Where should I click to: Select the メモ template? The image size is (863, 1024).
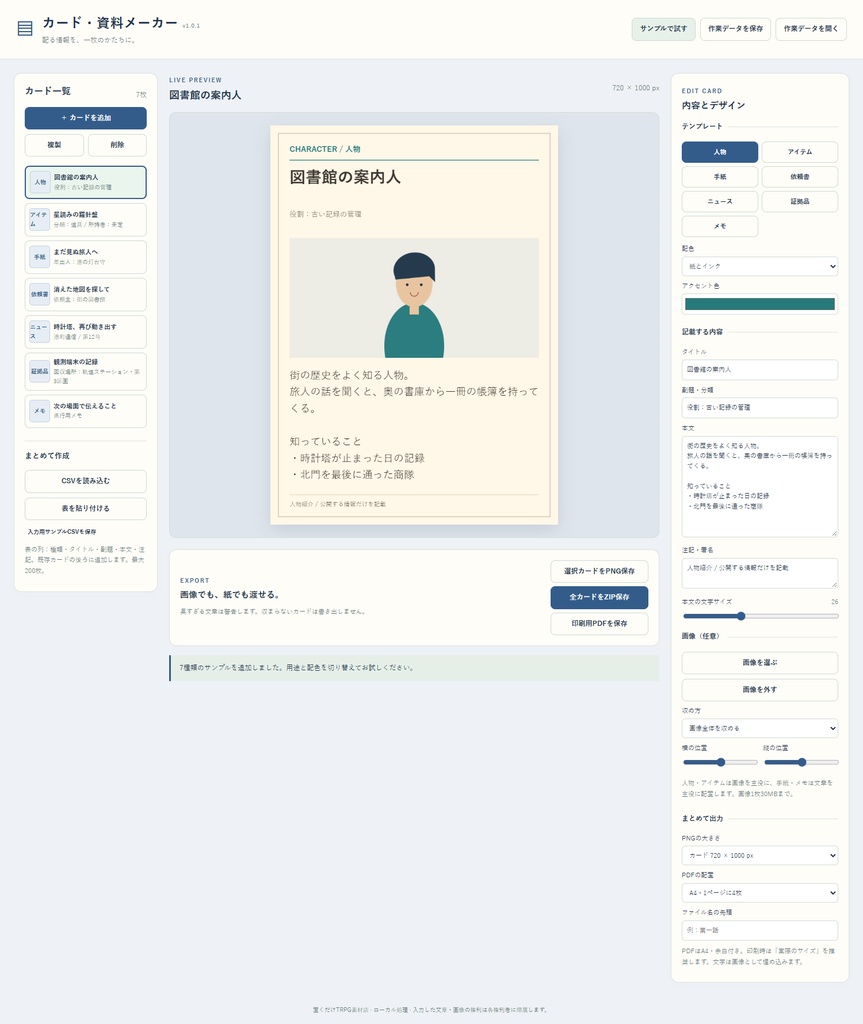[x=720, y=227]
